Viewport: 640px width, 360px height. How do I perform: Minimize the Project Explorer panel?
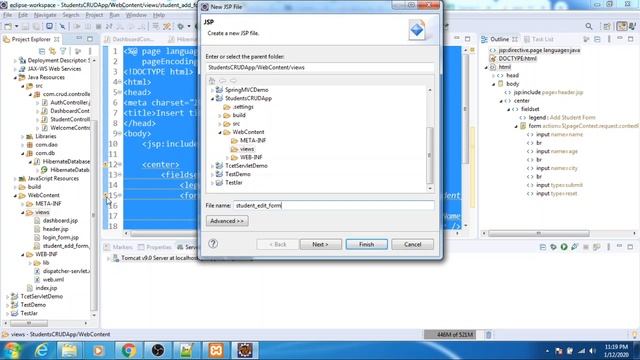(79, 39)
